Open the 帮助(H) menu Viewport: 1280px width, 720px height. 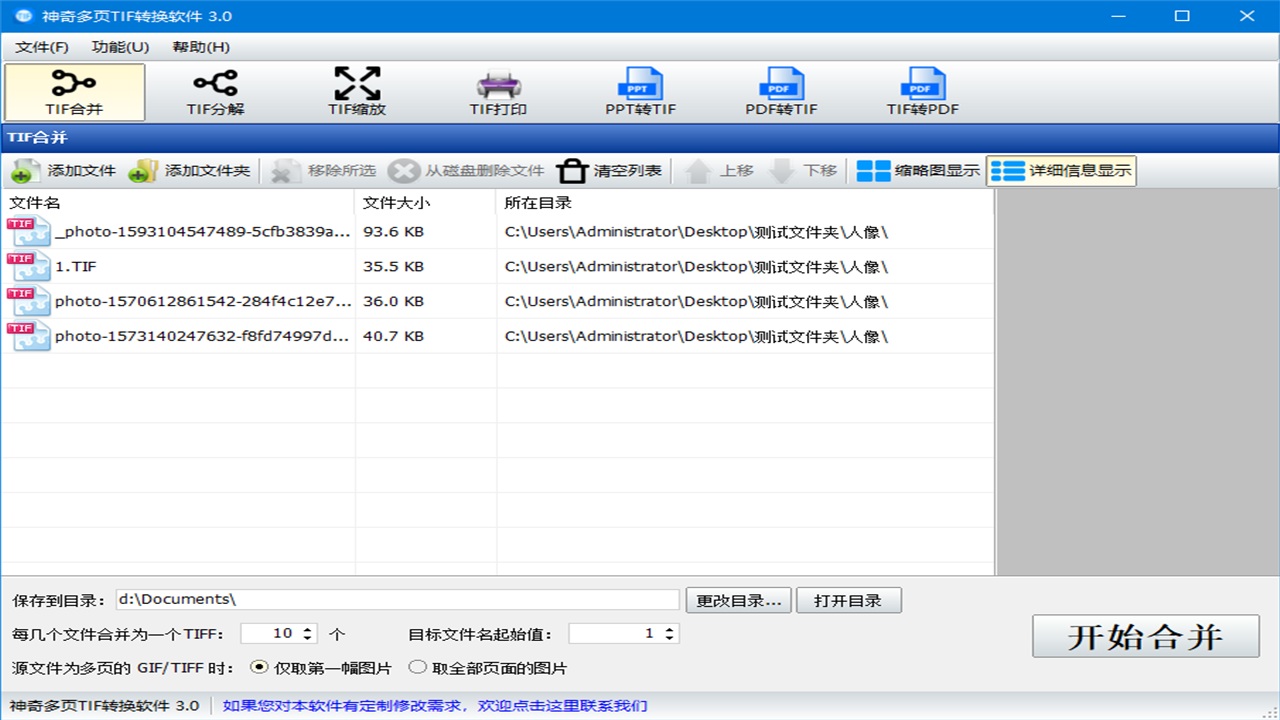202,46
